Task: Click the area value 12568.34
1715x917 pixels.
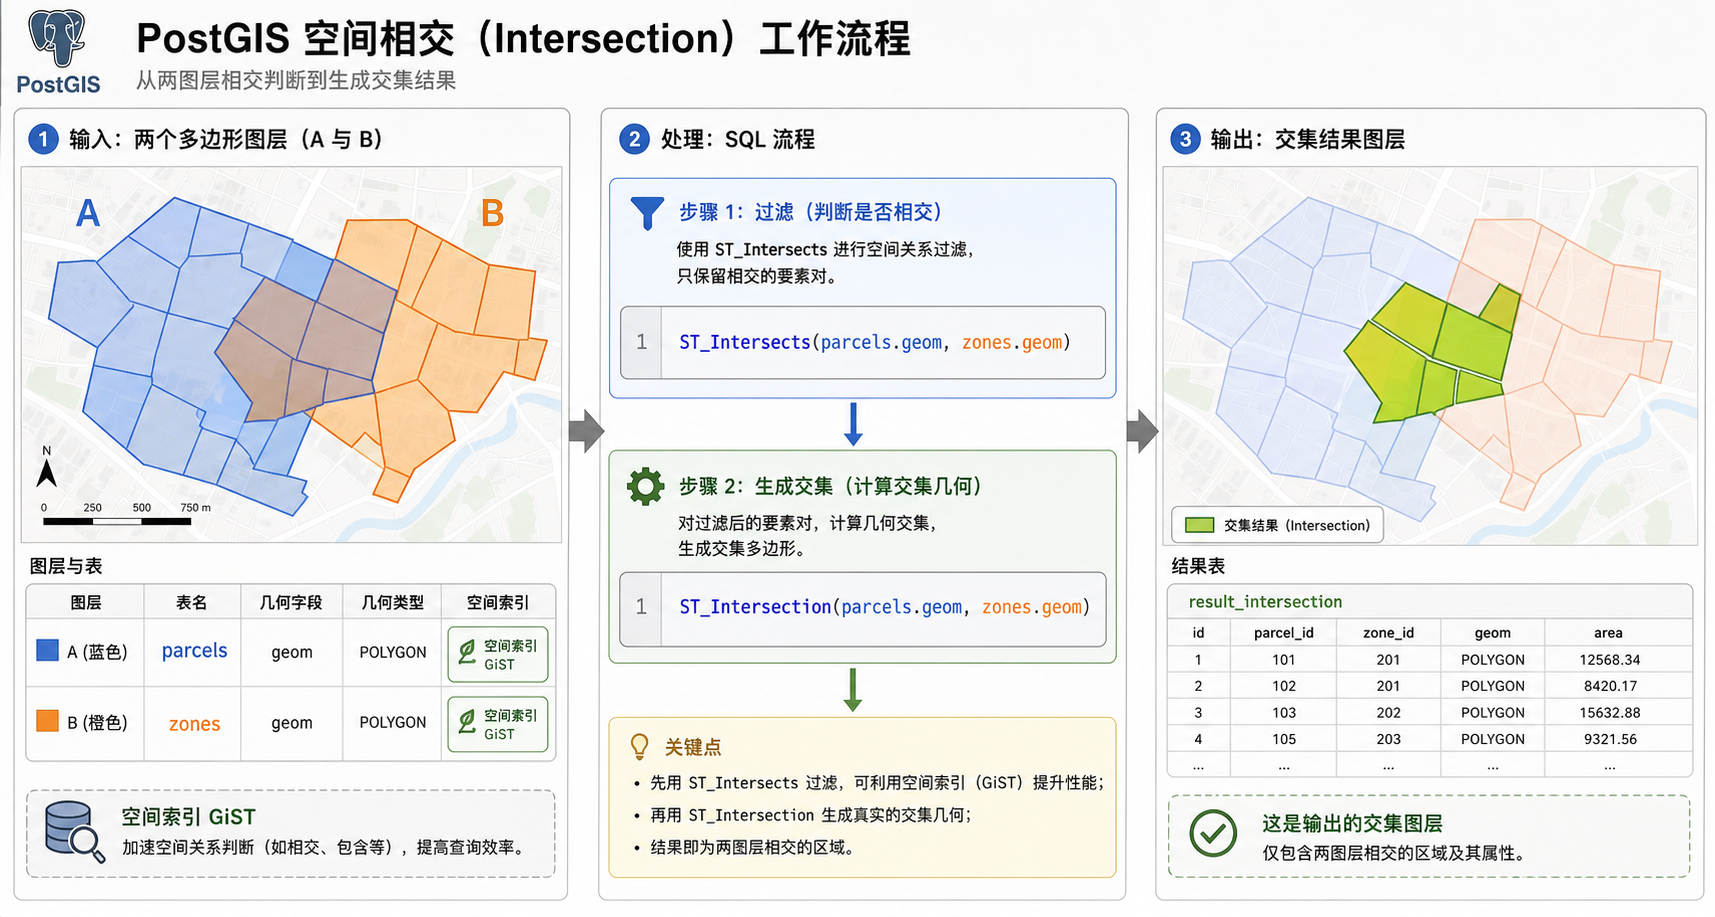Action: [x=1610, y=660]
